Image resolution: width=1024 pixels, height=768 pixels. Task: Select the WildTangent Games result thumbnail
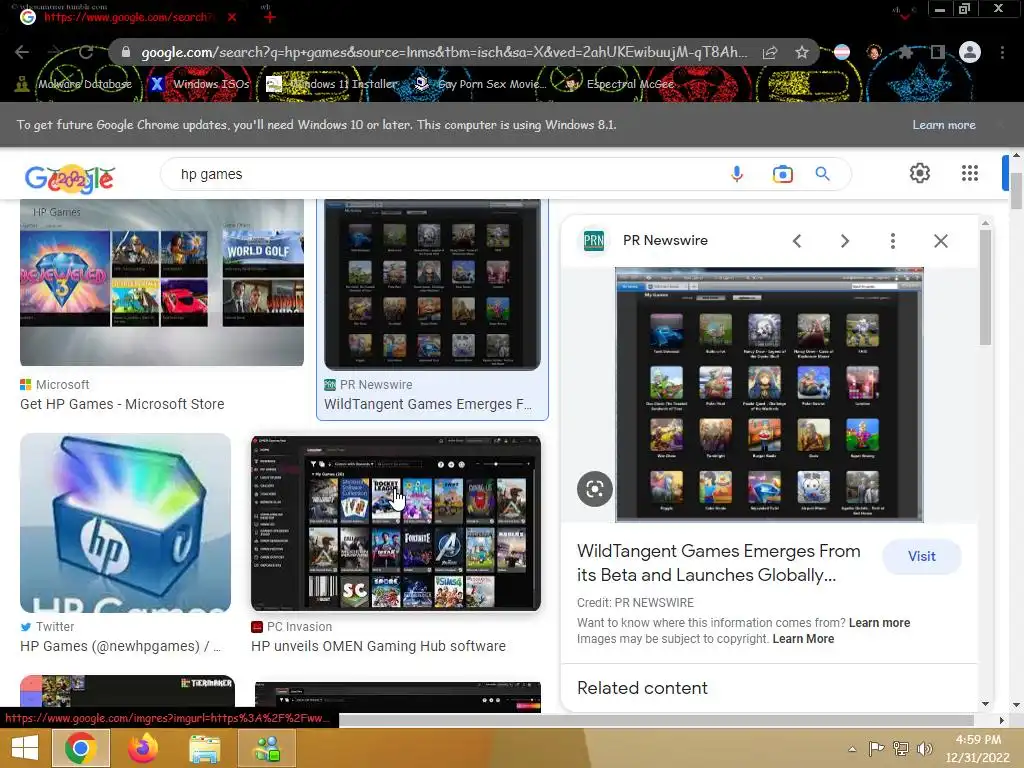(x=432, y=285)
